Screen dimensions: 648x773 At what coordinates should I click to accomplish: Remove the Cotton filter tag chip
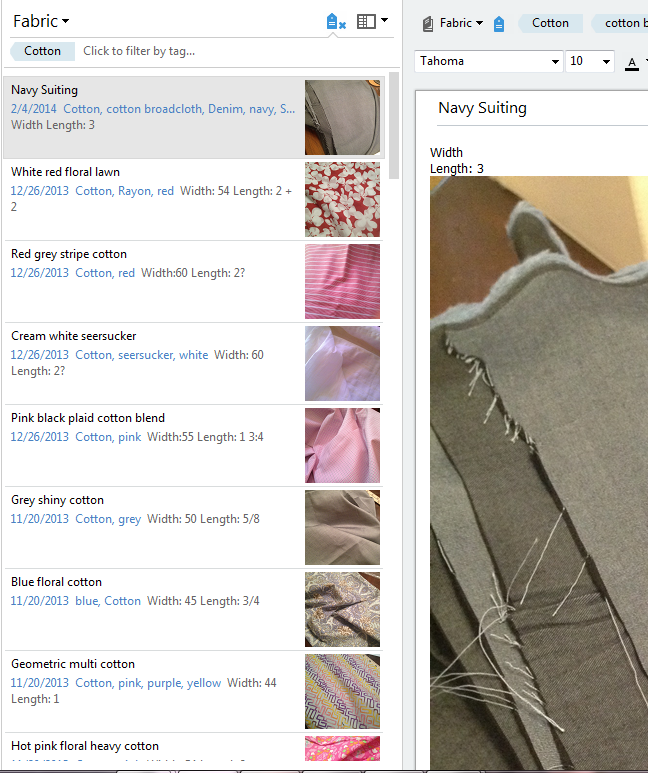(42, 51)
